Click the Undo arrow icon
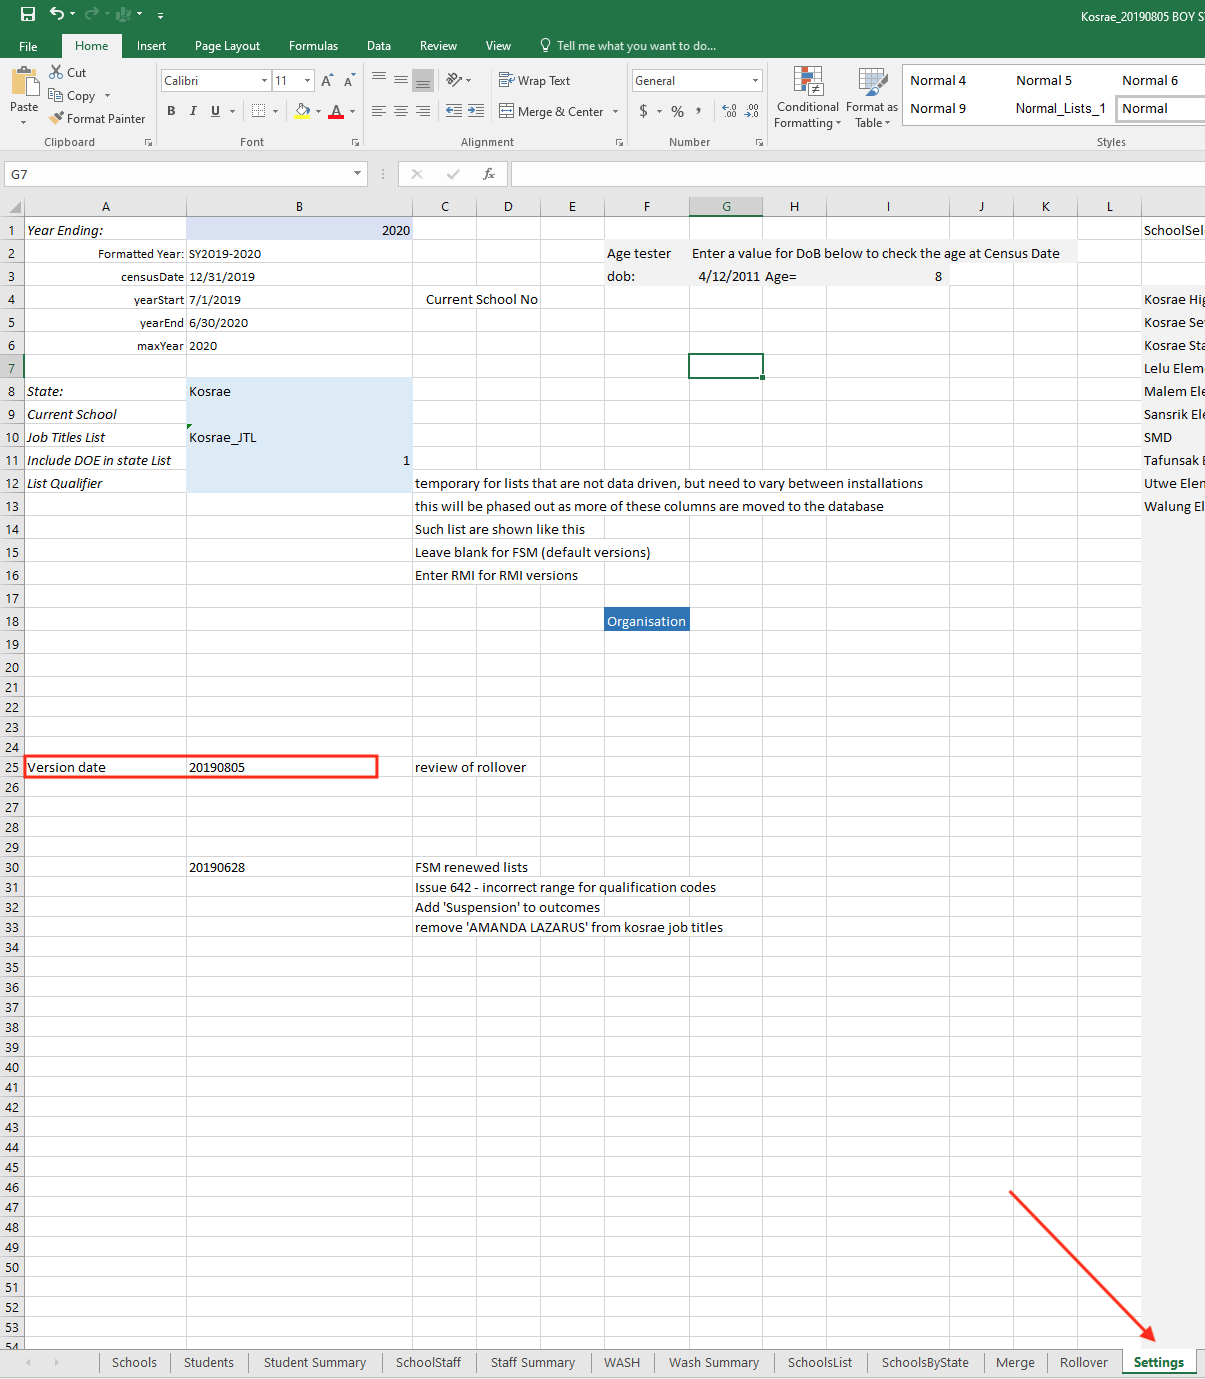The image size is (1205, 1379). [x=57, y=14]
